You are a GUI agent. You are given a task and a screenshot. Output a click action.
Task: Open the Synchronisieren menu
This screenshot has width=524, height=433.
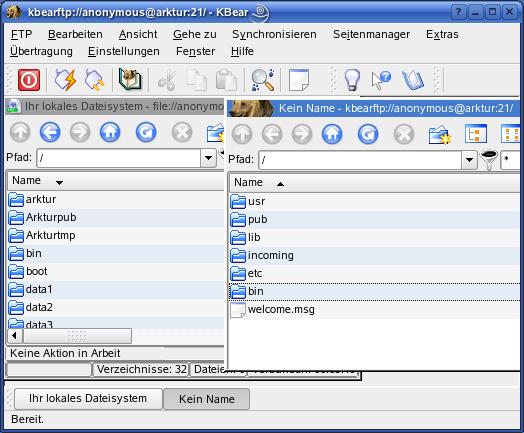tap(274, 34)
